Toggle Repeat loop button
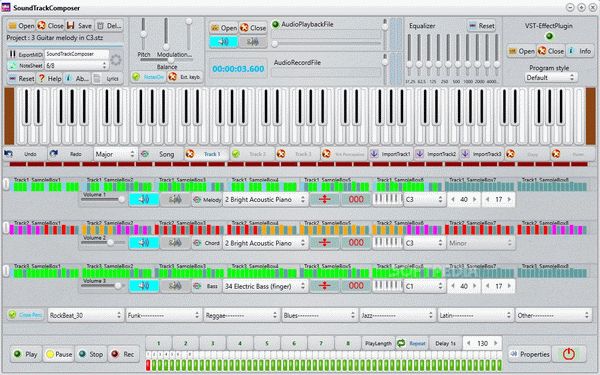 (412, 343)
